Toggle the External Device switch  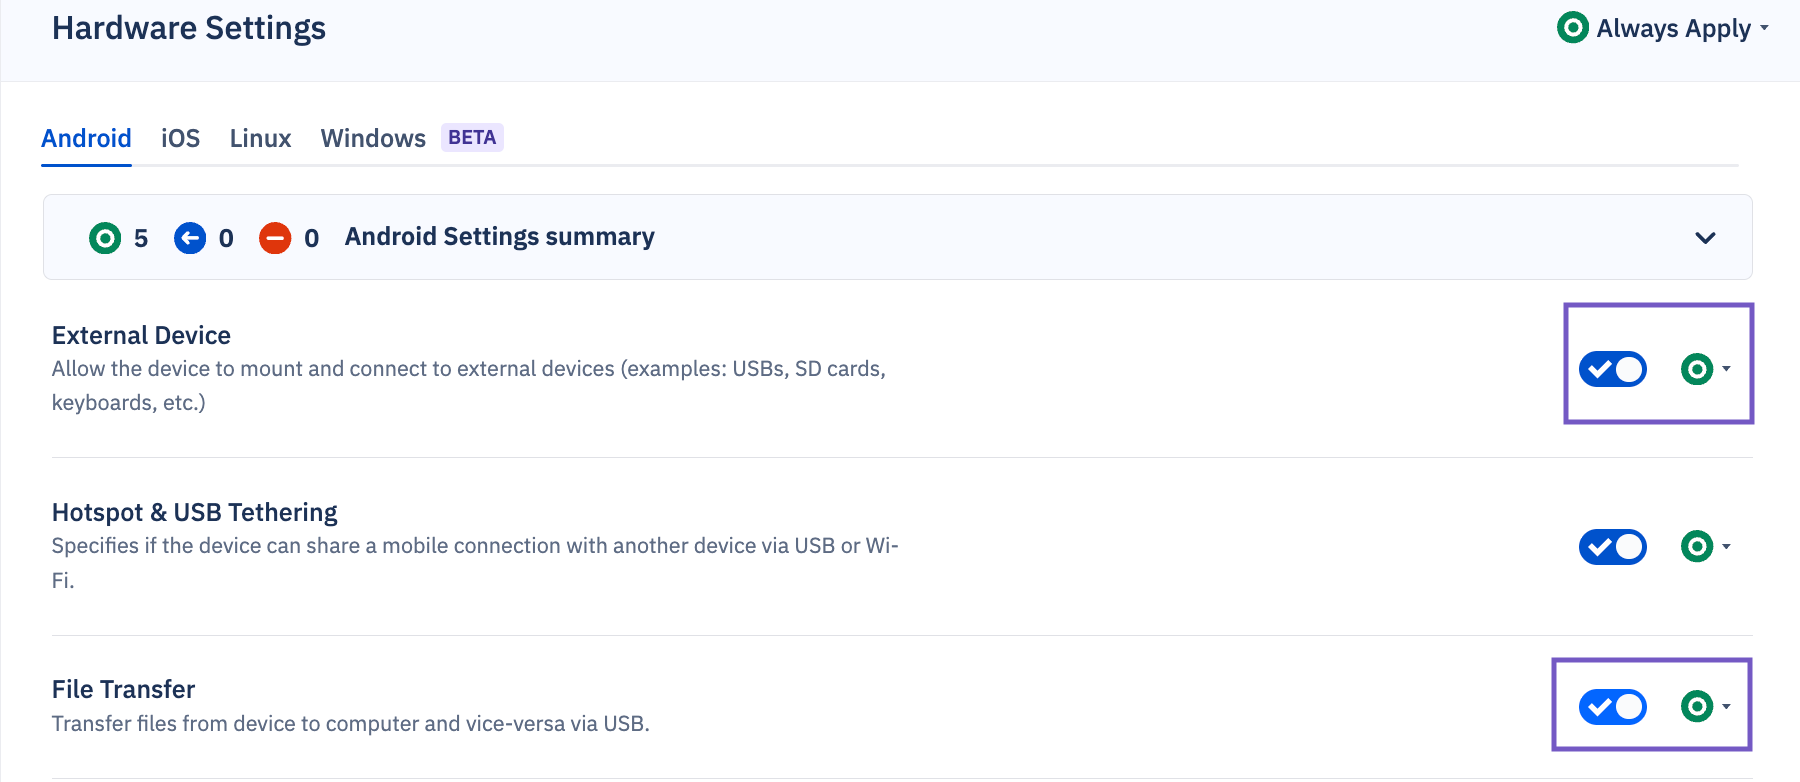(1613, 369)
